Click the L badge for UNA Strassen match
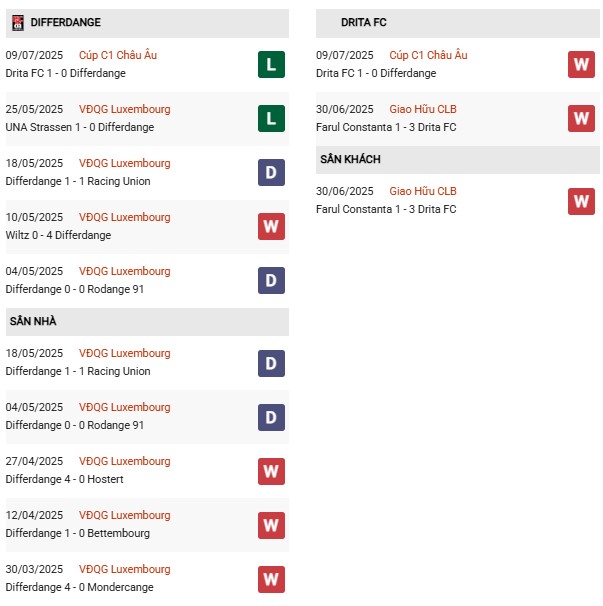The width and height of the screenshot is (603, 606). coord(271,119)
